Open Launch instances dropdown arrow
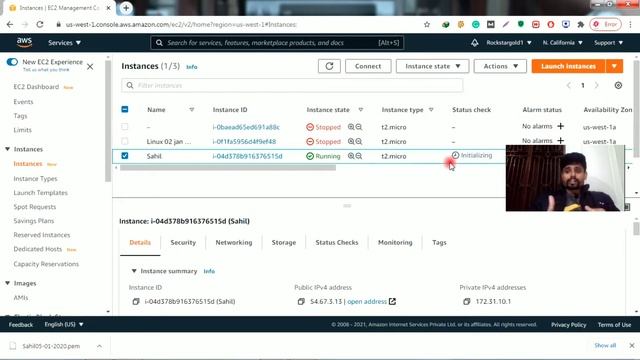The image size is (640, 360). pos(614,66)
